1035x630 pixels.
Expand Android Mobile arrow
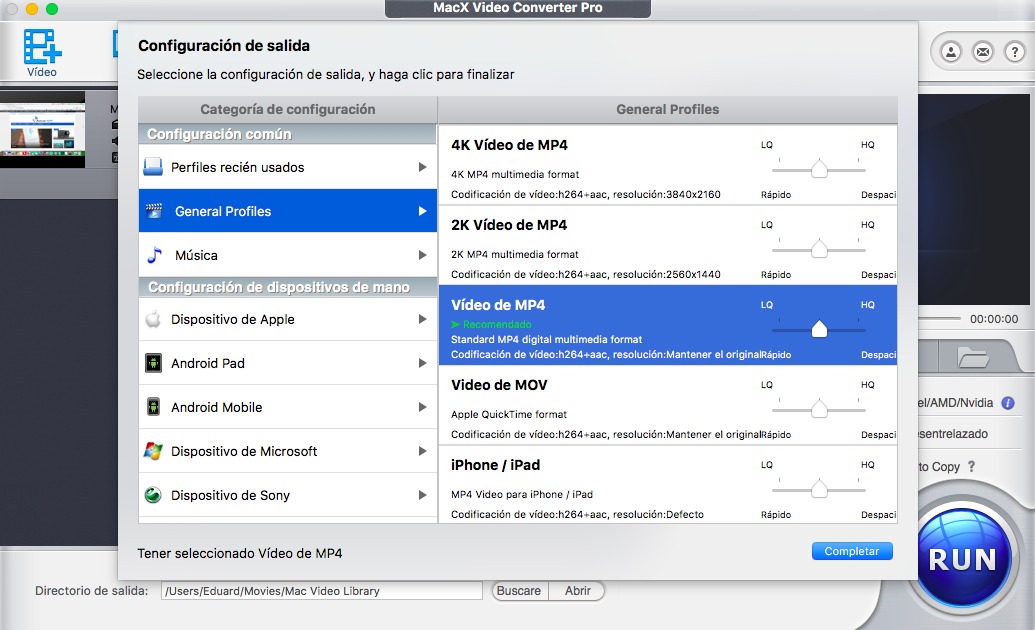(422, 407)
